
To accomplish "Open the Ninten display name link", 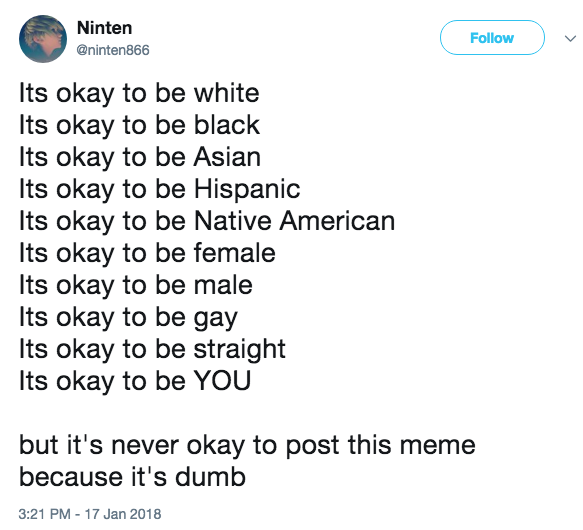I will coord(104,28).
